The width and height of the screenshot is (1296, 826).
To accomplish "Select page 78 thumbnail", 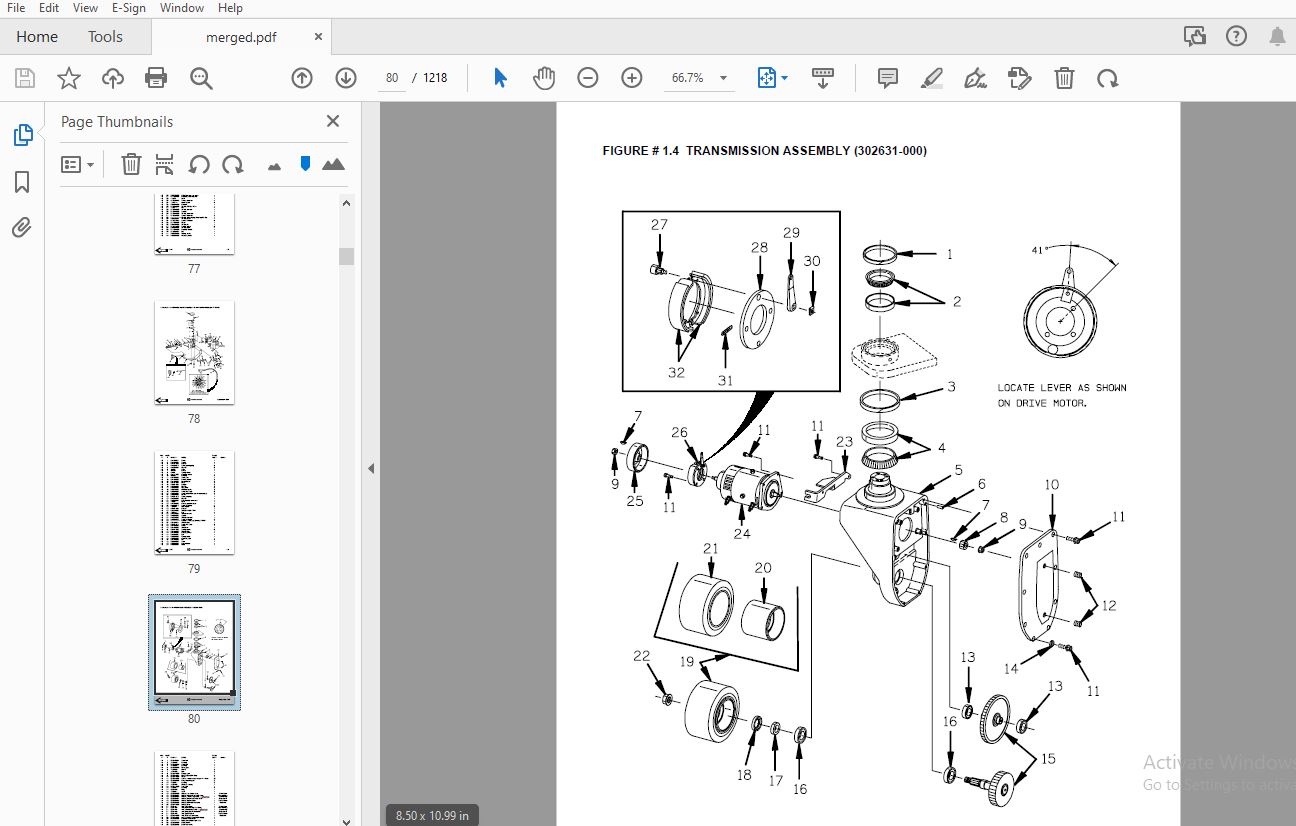I will click(x=194, y=352).
